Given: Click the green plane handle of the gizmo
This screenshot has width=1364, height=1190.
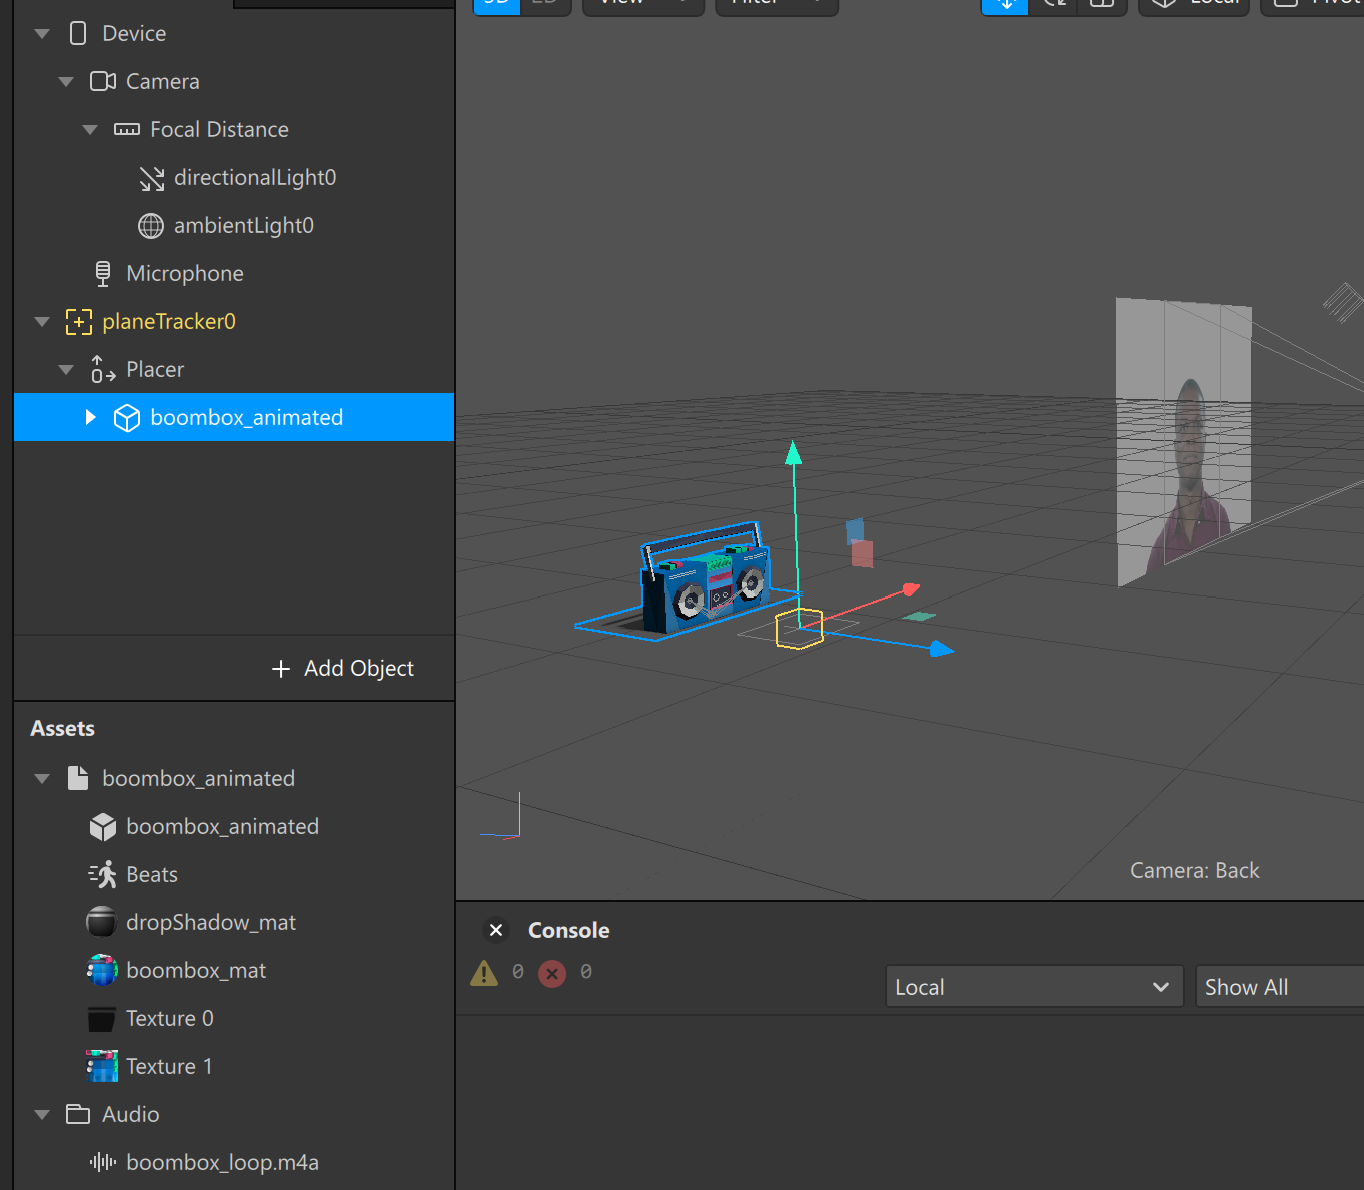Looking at the screenshot, I should (919, 617).
